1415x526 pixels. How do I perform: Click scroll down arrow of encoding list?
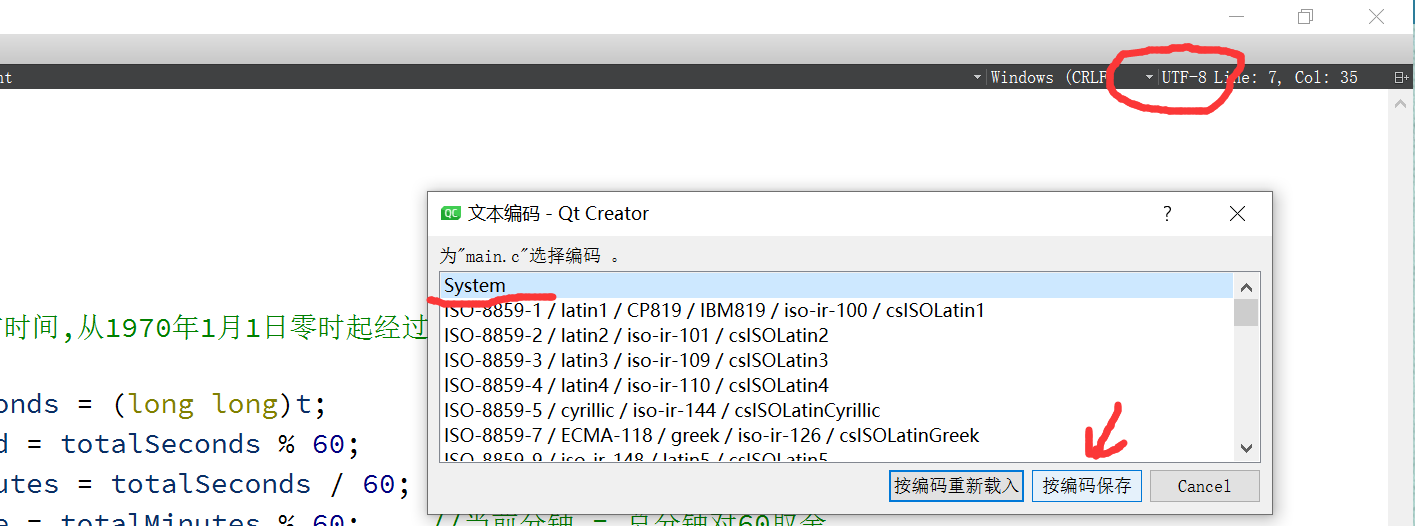[x=1246, y=448]
